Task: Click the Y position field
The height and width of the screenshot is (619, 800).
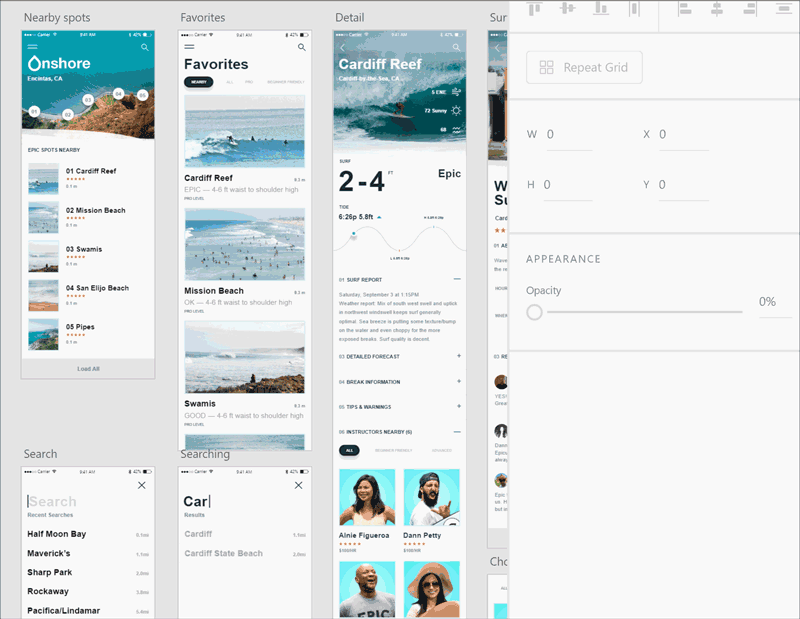Action: pyautogui.click(x=683, y=185)
